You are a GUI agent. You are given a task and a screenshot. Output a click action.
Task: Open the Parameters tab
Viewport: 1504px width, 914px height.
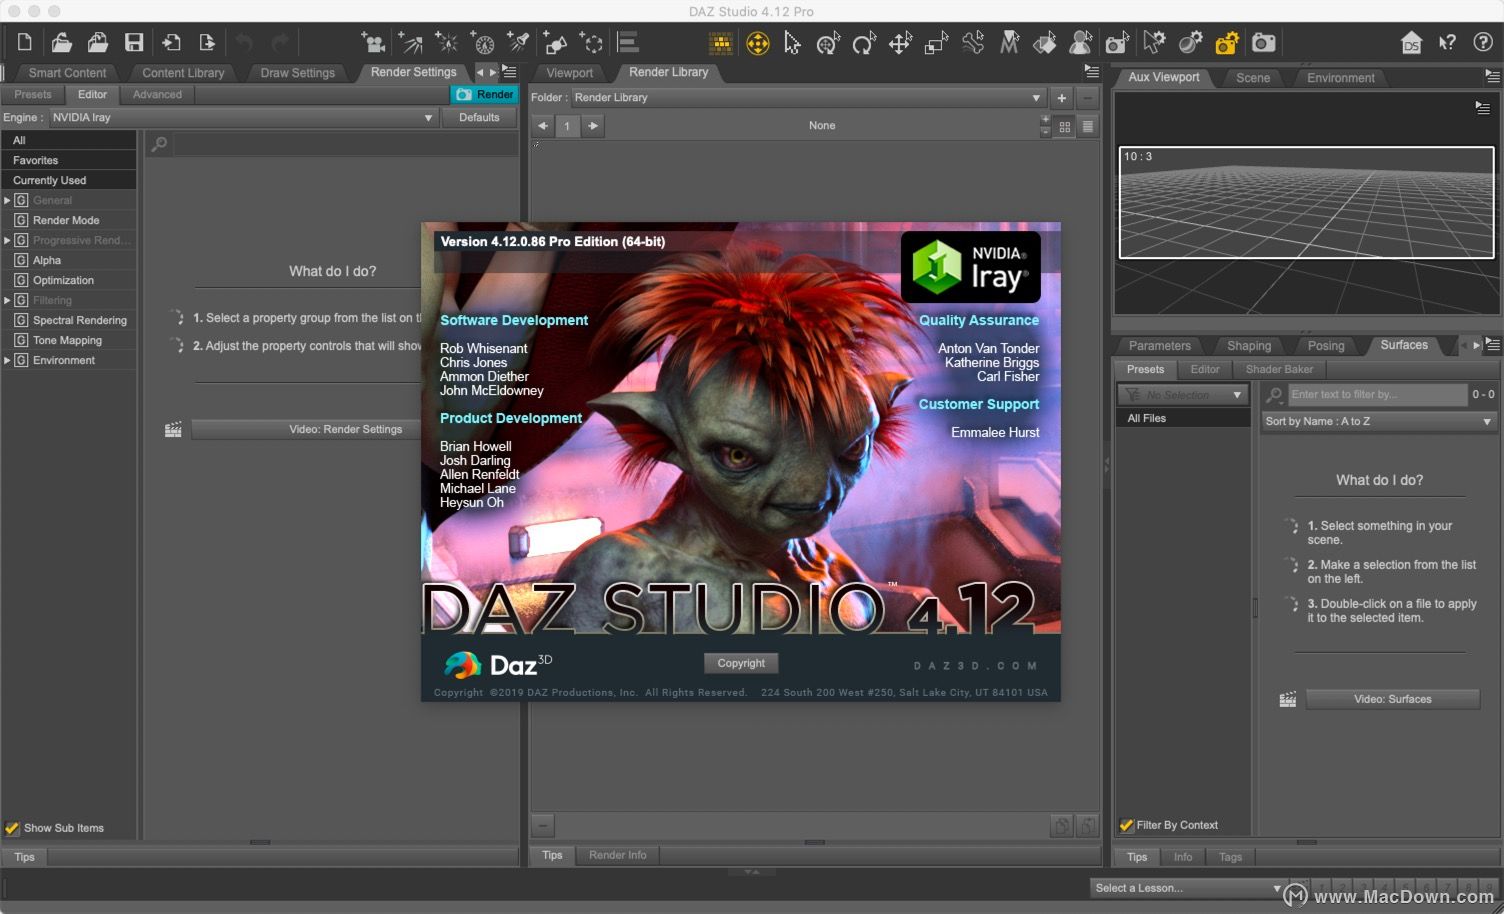[x=1159, y=346]
